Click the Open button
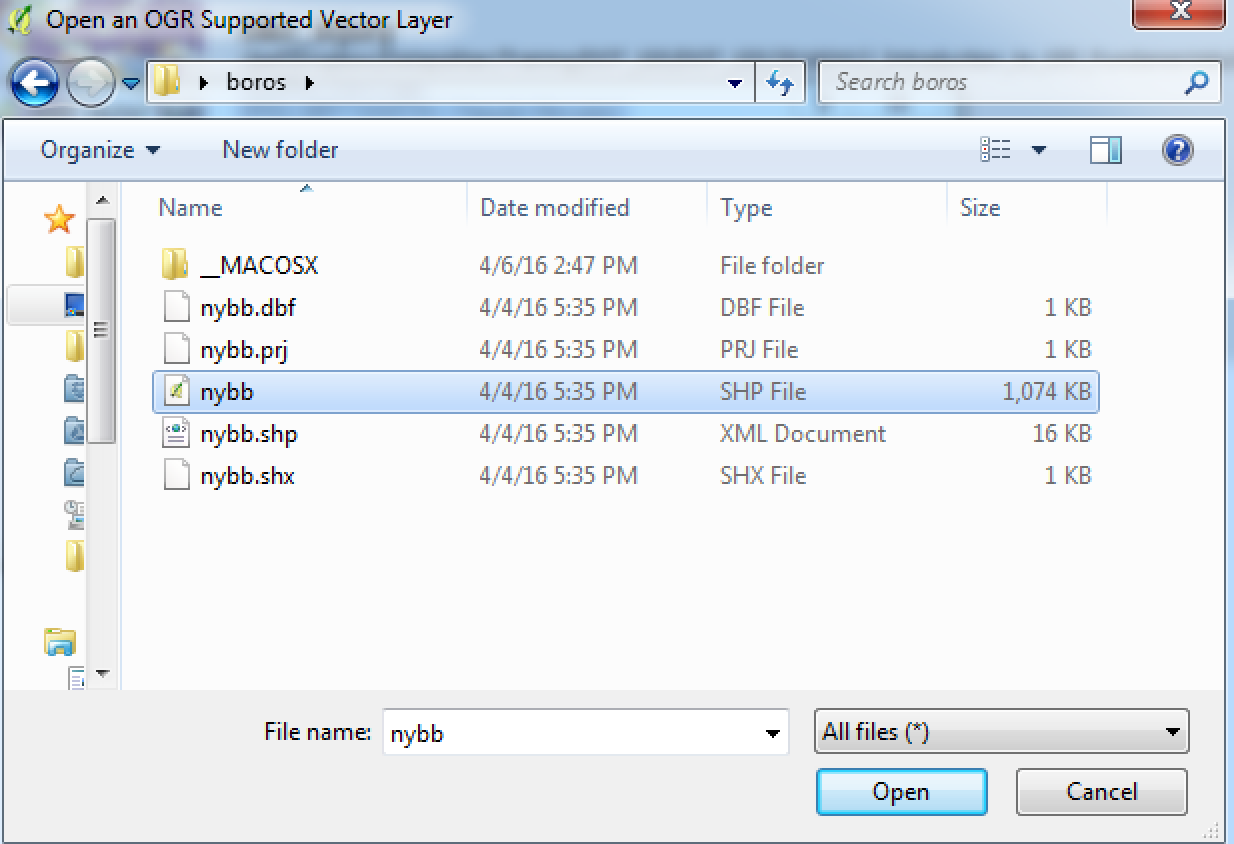The width and height of the screenshot is (1234, 844). 901,792
